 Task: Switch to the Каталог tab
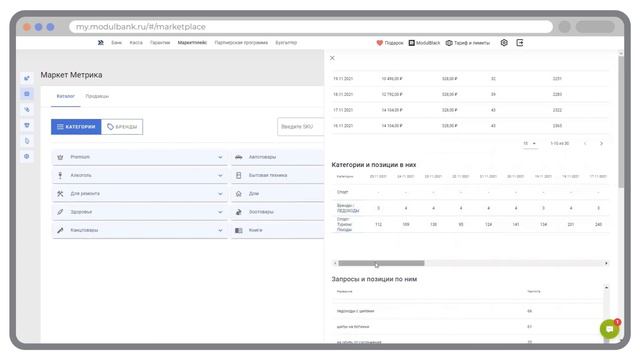(65, 96)
